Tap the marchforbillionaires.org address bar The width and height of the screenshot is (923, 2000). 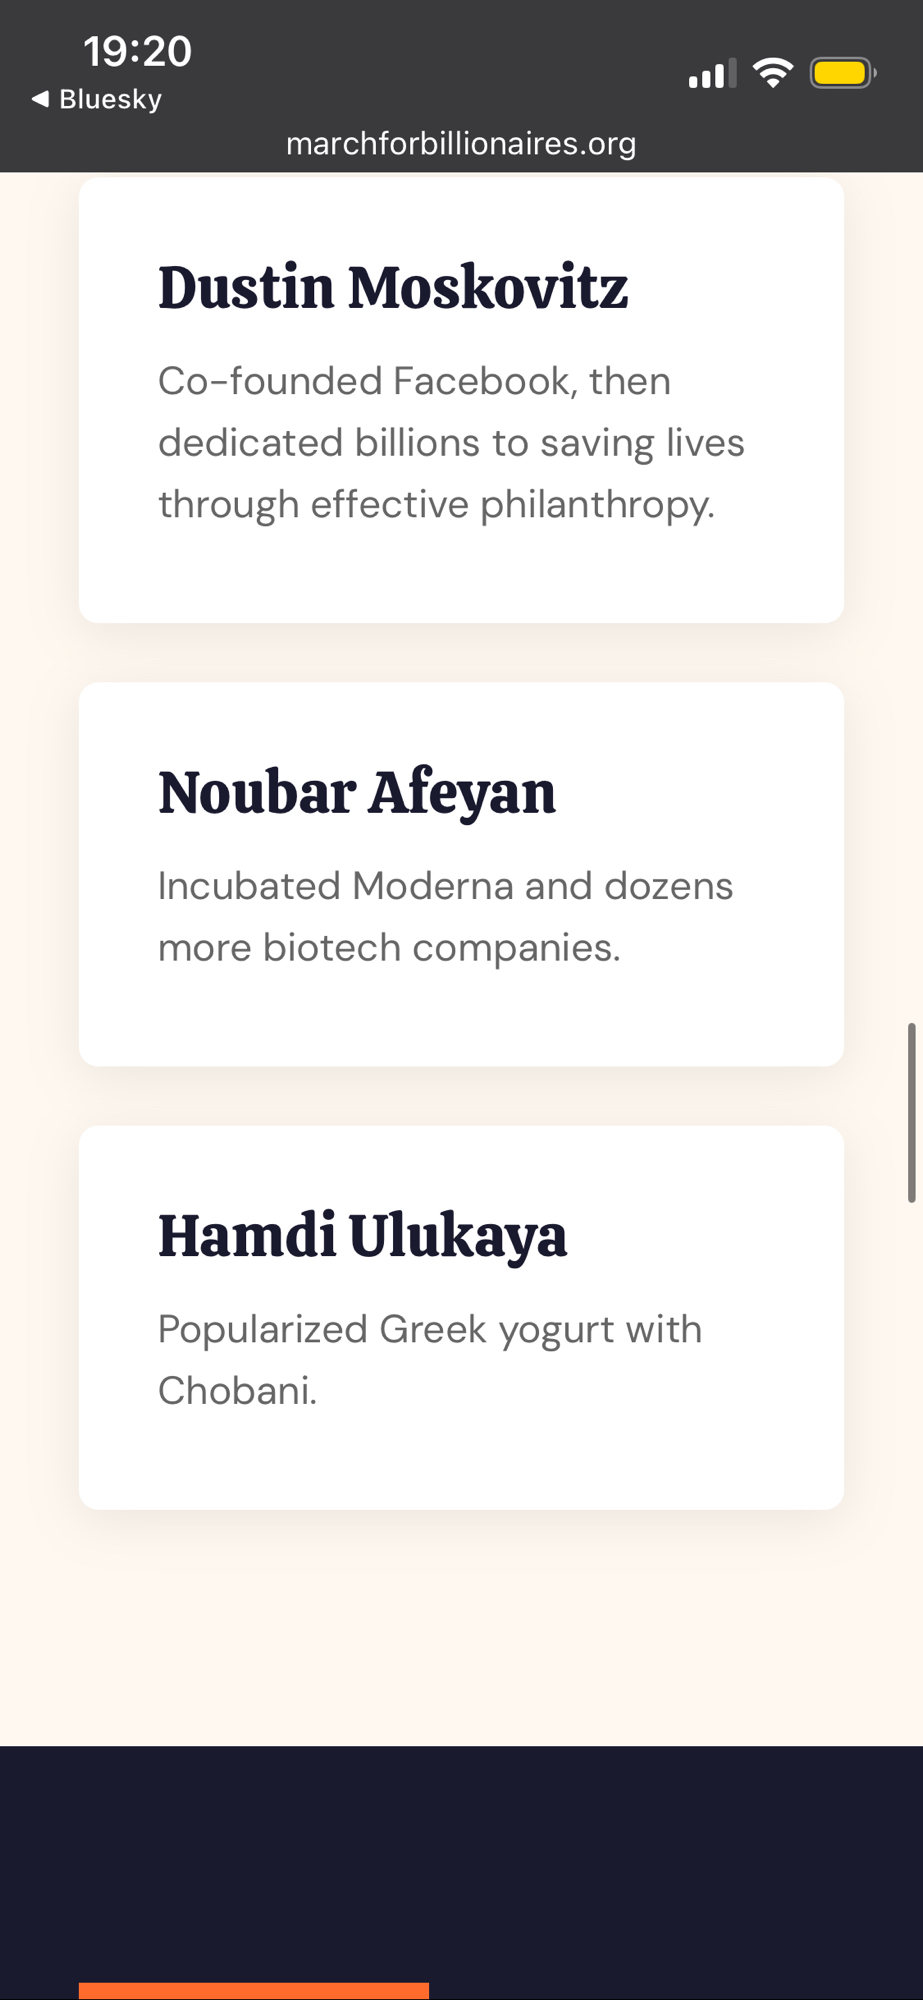point(461,144)
